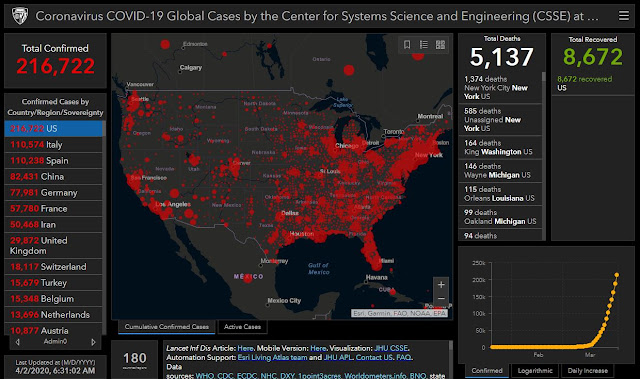This screenshot has height=379, width=640.
Task: Show the Daily Increase chart tab
Action: coord(588,370)
